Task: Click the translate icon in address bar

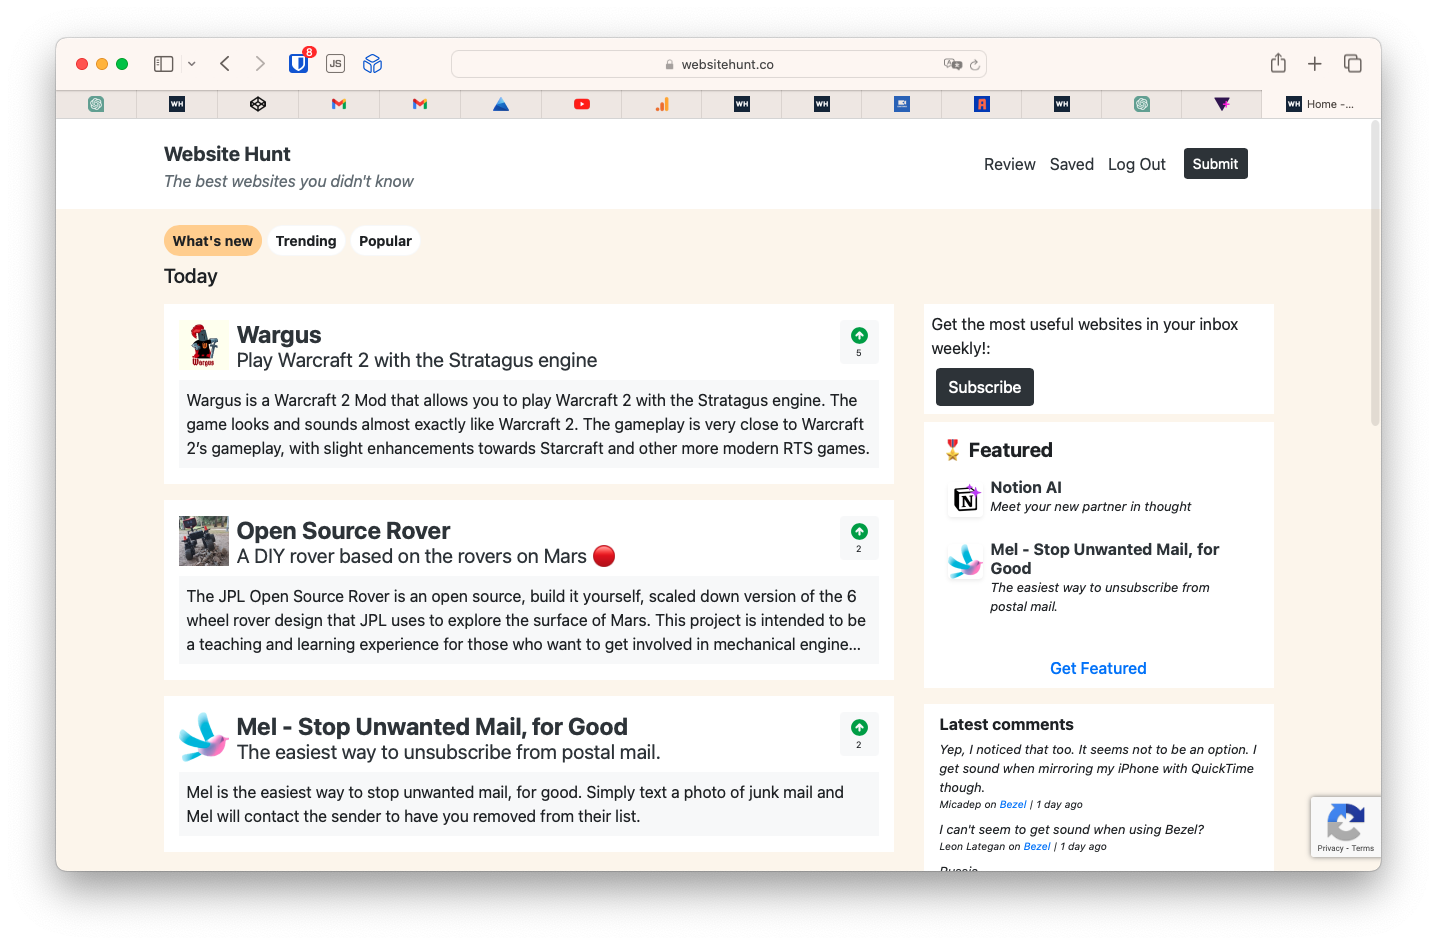Action: (x=952, y=64)
